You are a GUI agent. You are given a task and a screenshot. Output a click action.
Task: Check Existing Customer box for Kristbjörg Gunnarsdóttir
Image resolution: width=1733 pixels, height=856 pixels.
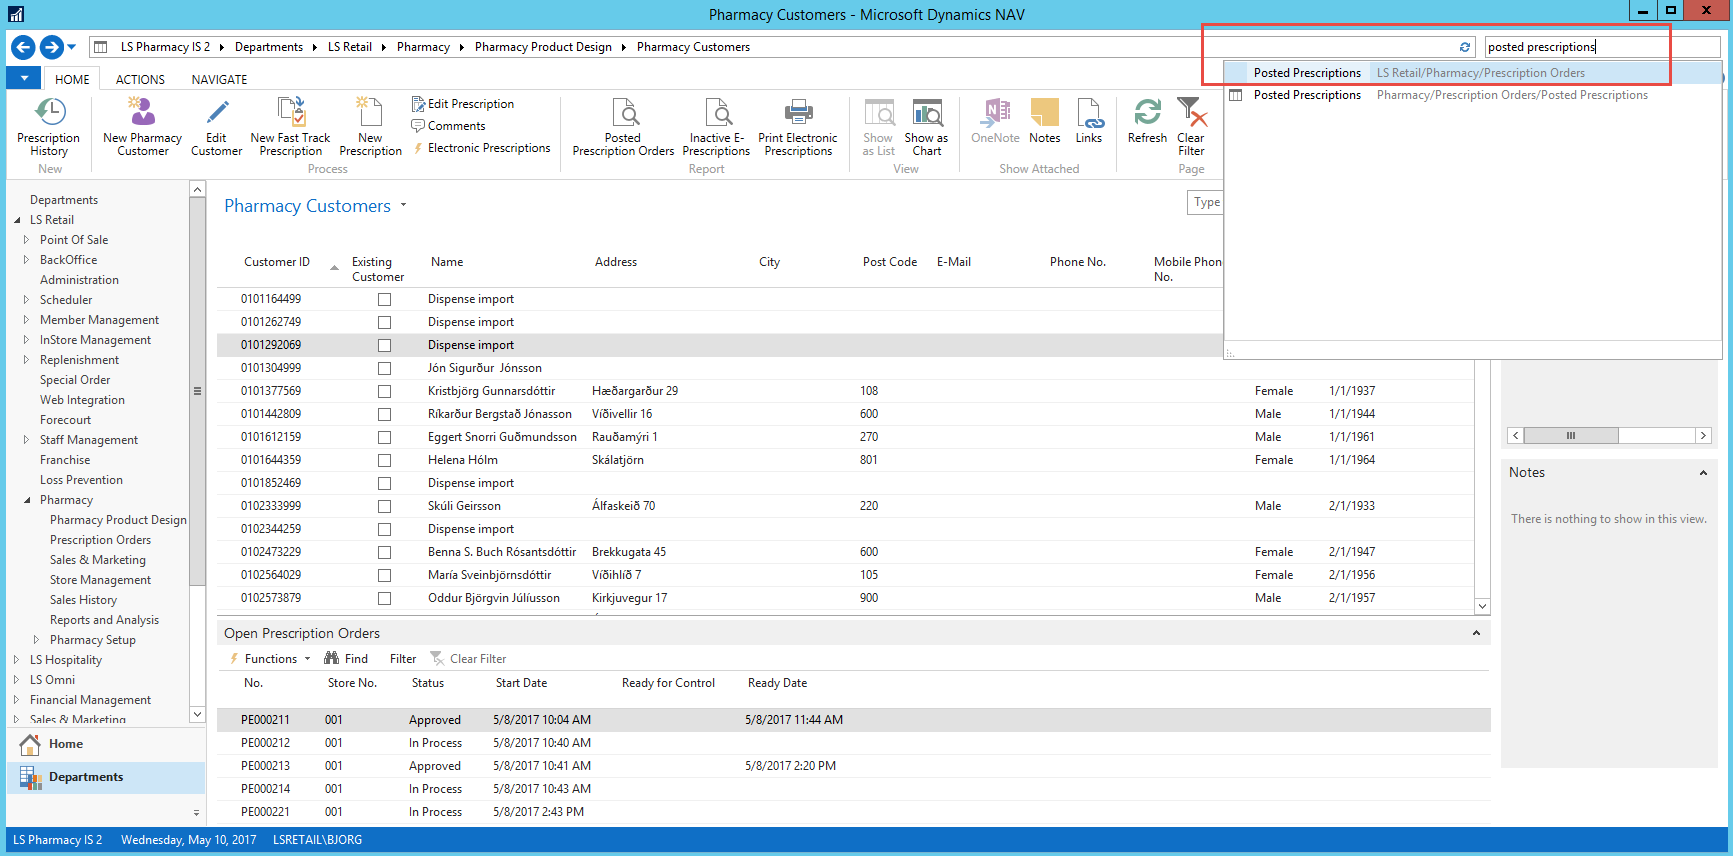[384, 392]
